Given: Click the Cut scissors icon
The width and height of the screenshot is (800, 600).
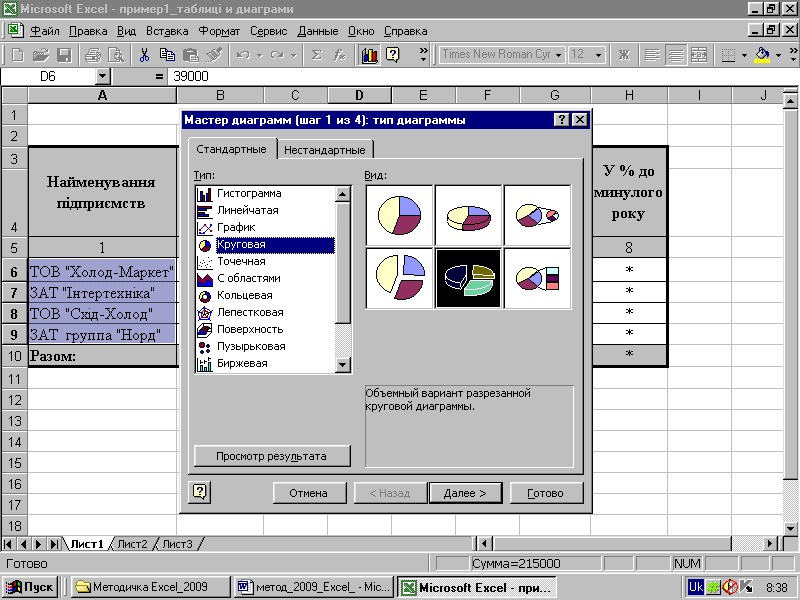Looking at the screenshot, I should [144, 55].
